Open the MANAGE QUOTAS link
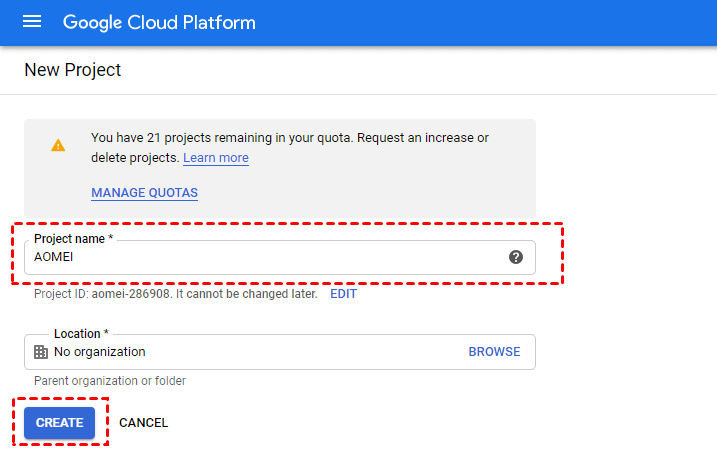 pos(144,193)
